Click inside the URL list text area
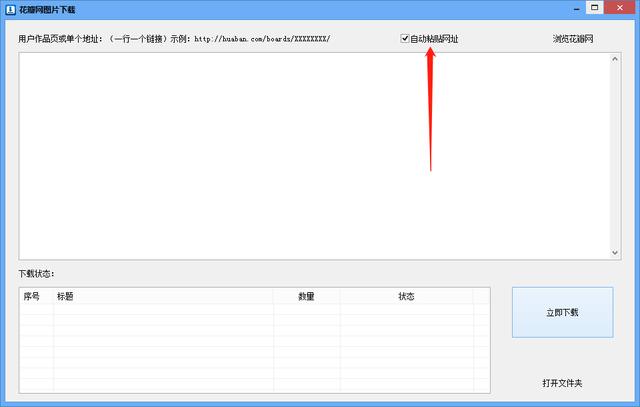This screenshot has height=407, width=640. pyautogui.click(x=314, y=156)
